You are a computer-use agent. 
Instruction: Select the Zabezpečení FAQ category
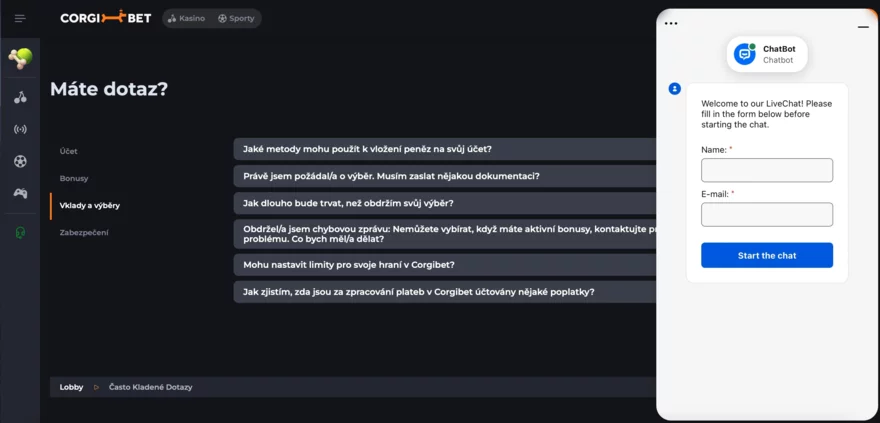point(84,232)
